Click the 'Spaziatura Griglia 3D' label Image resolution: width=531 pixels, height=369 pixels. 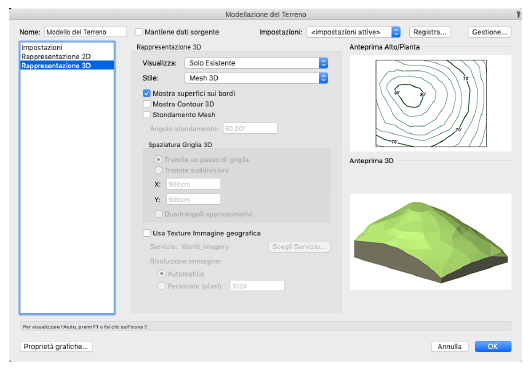pyautogui.click(x=180, y=145)
